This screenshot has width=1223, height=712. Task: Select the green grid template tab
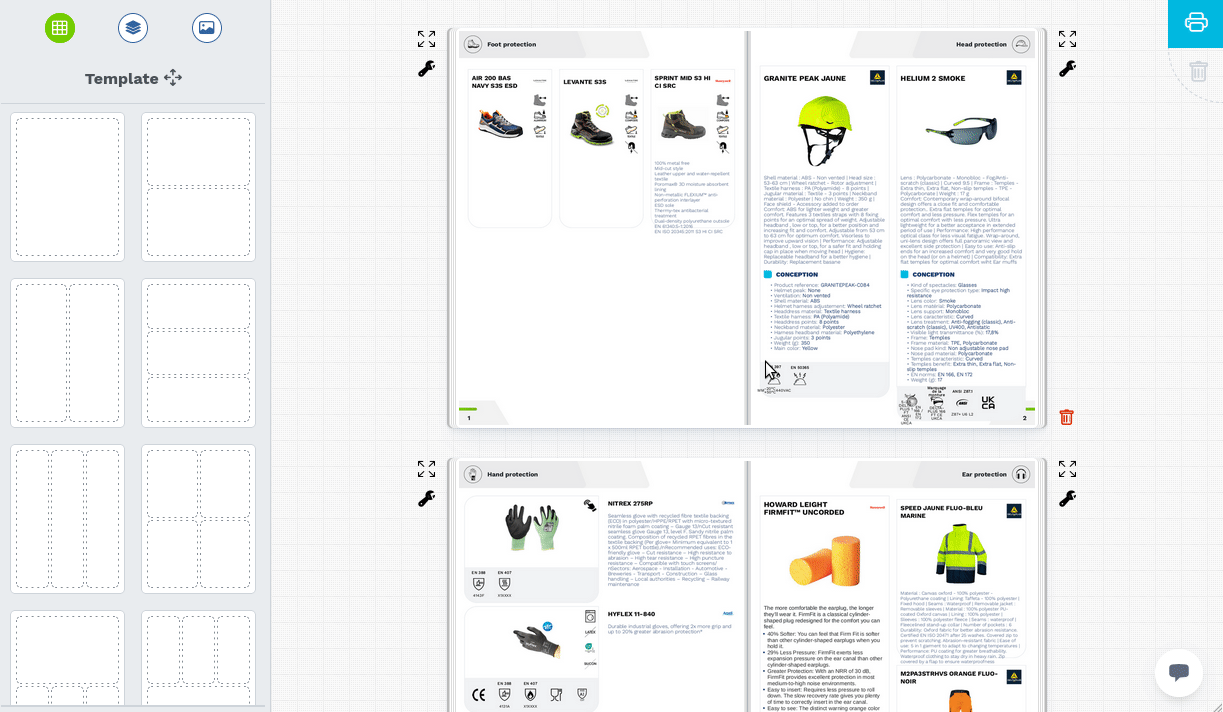coord(60,28)
